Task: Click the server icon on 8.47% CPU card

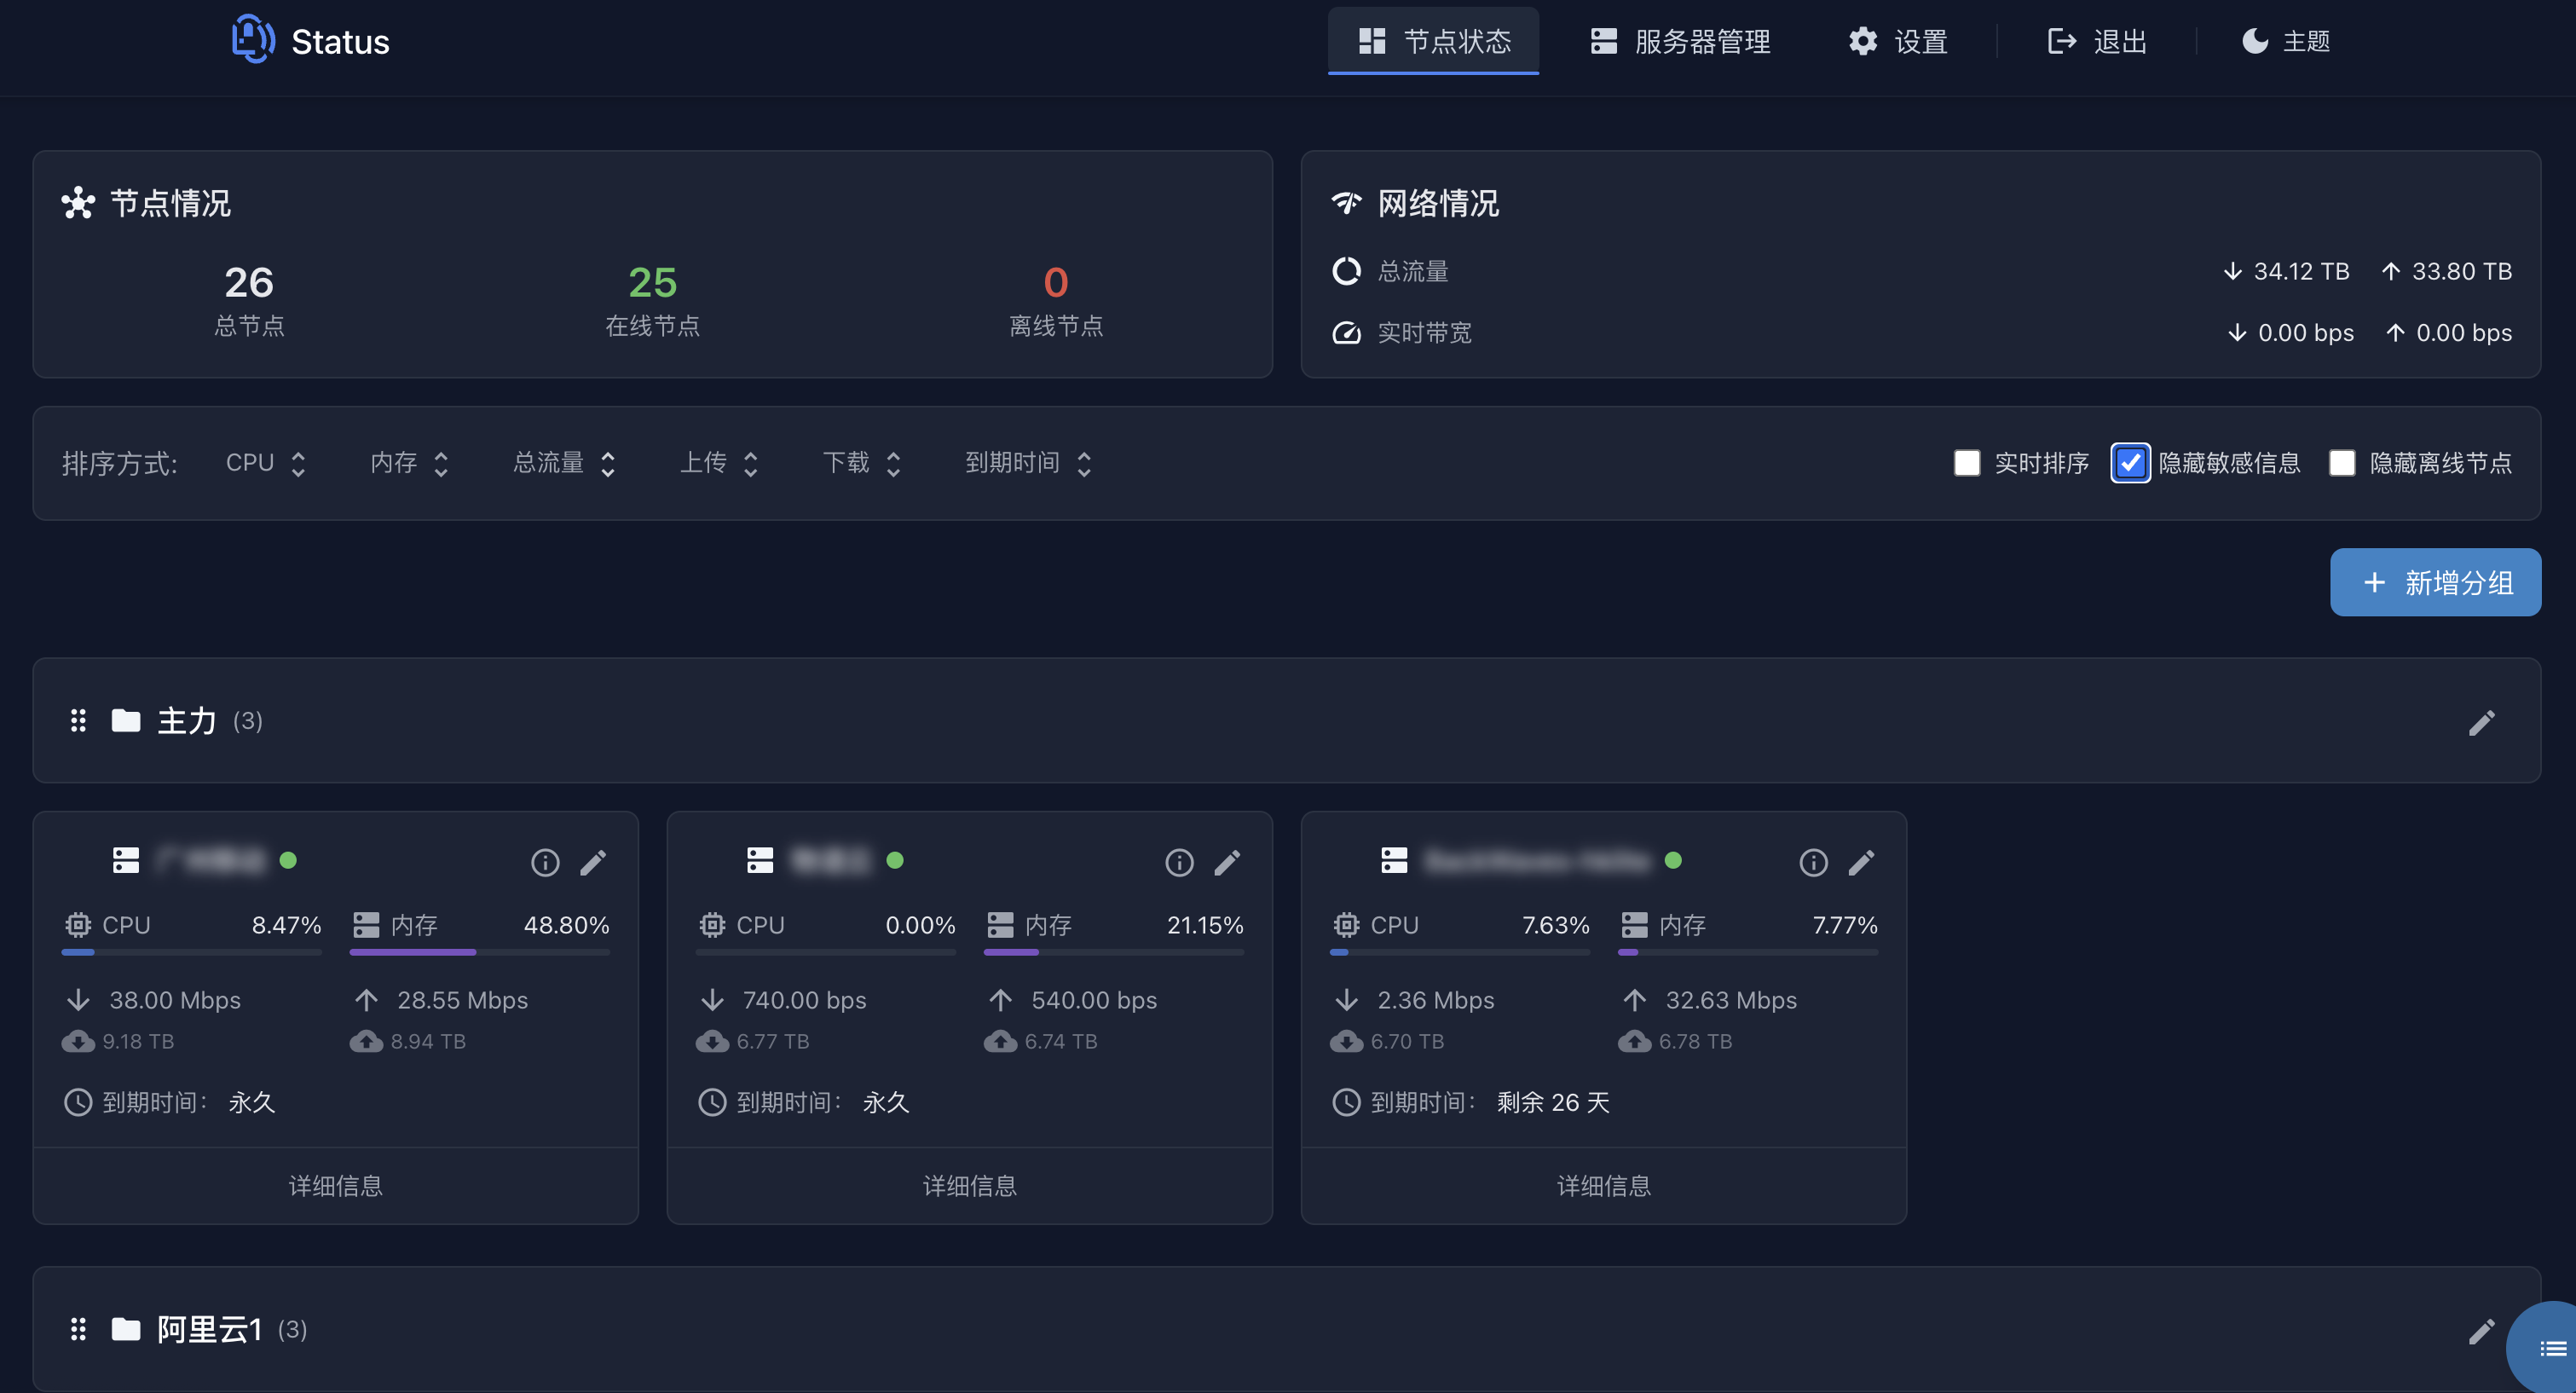Action: pyautogui.click(x=126, y=860)
